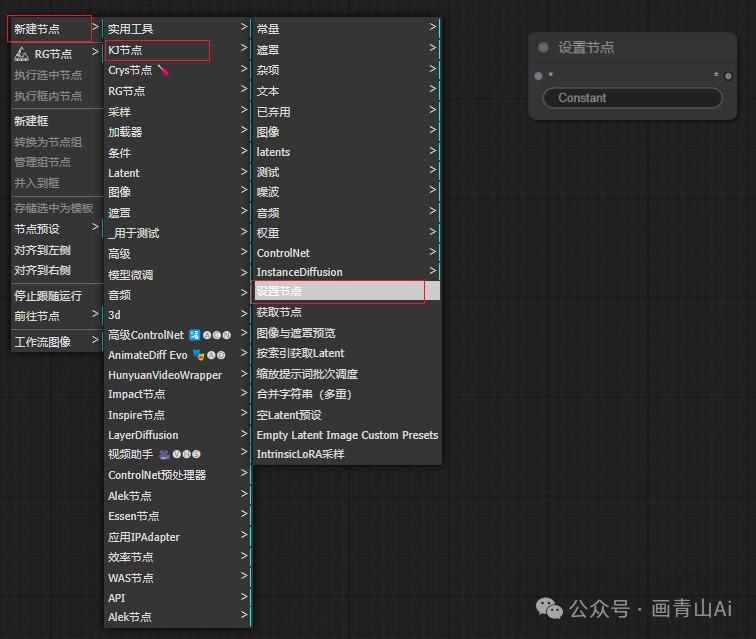Expand 杂项 in the KJ节点 submenu
The width and height of the screenshot is (756, 639).
(x=345, y=70)
